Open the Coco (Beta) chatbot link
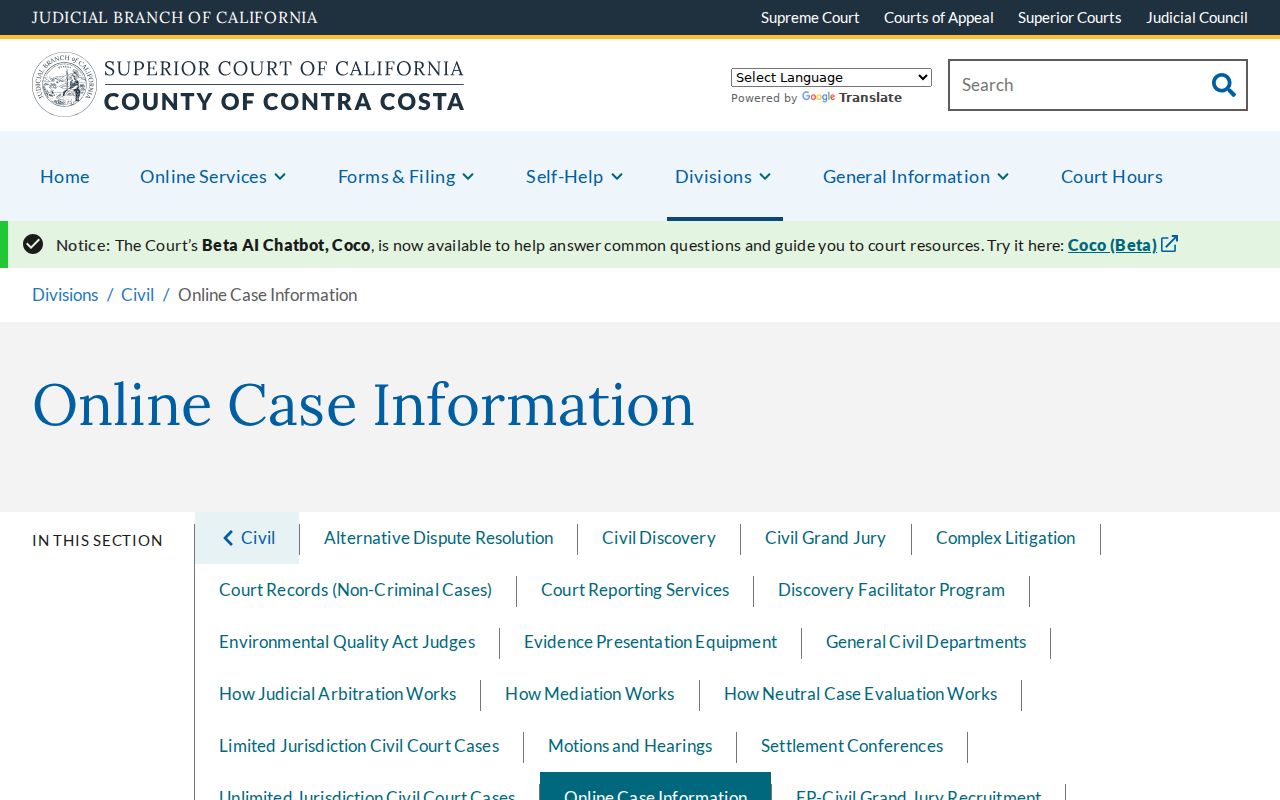 point(1112,245)
